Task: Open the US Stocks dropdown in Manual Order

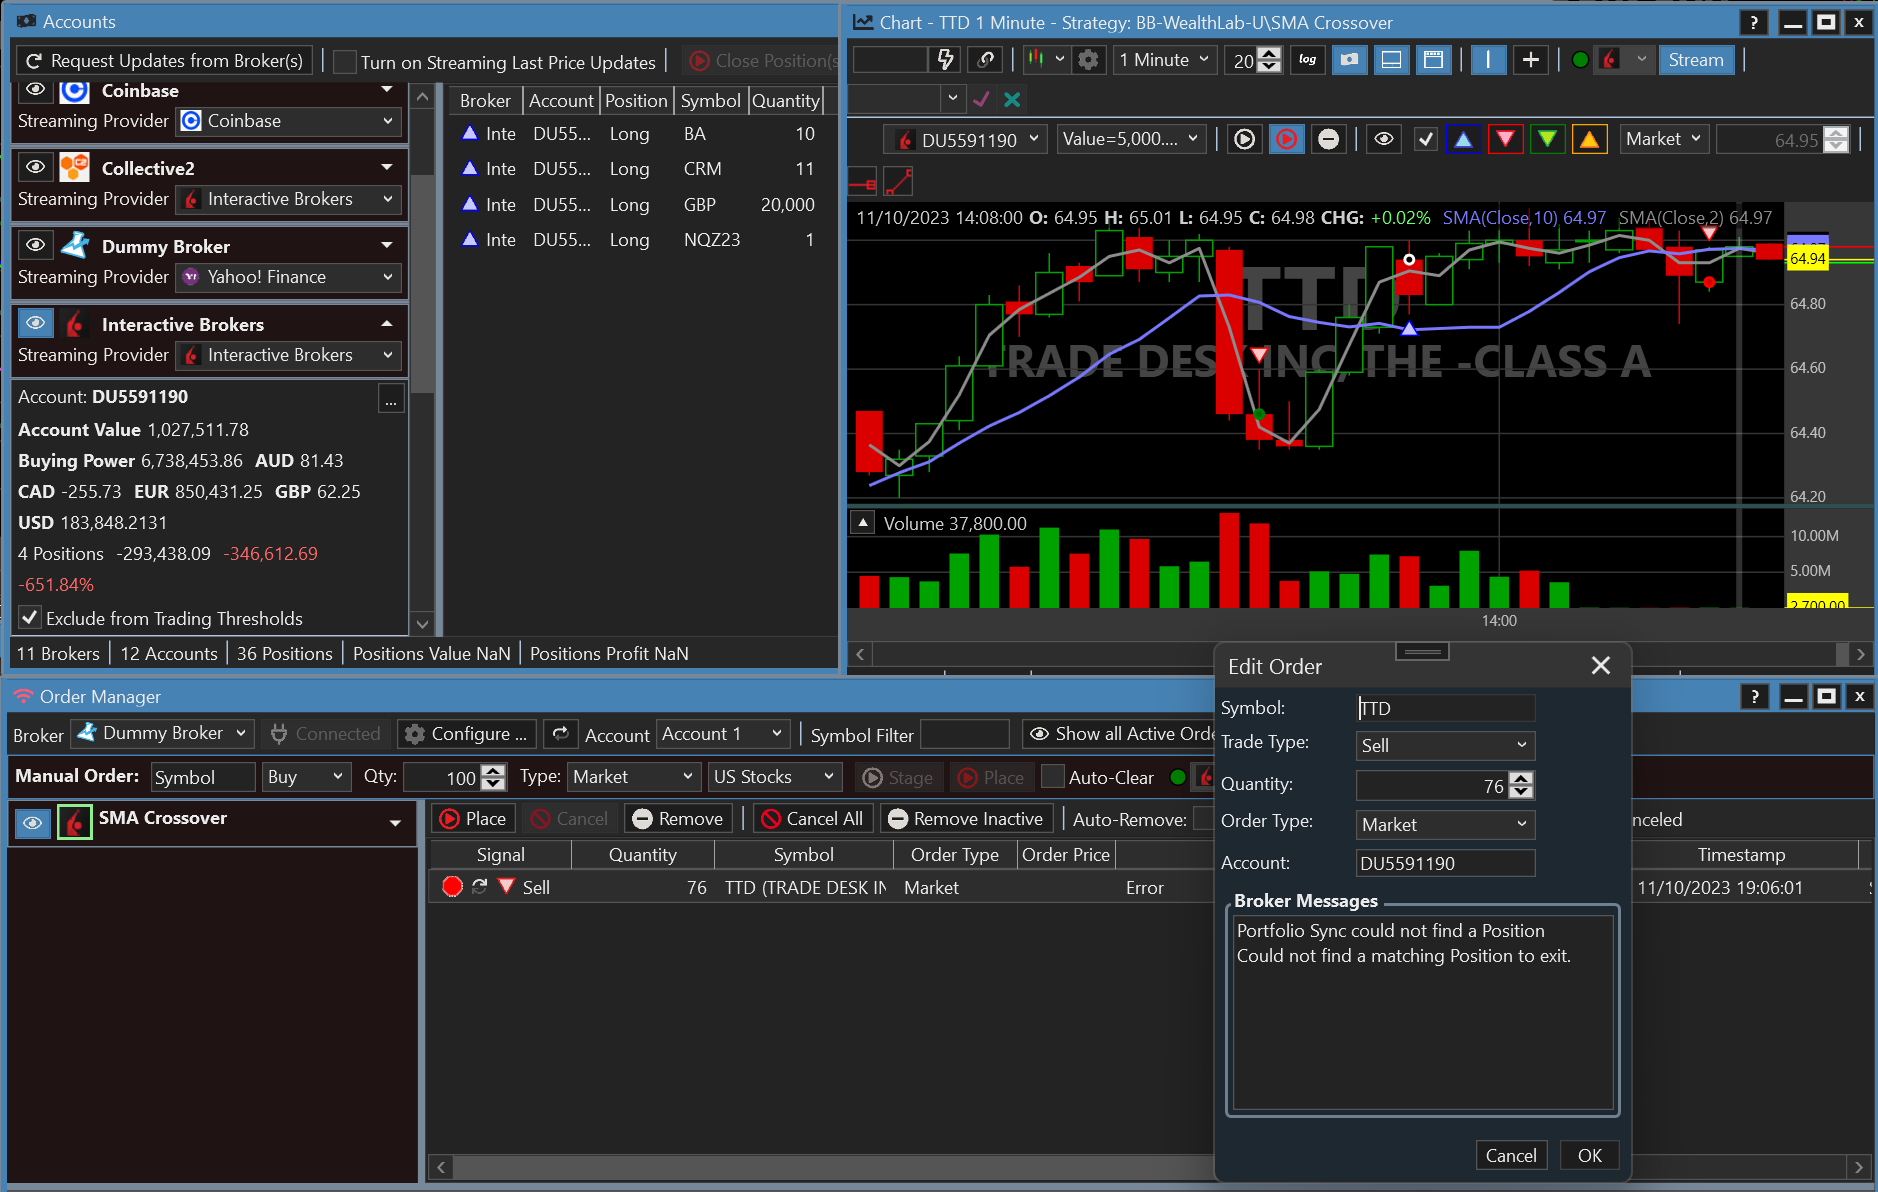Action: click(774, 777)
